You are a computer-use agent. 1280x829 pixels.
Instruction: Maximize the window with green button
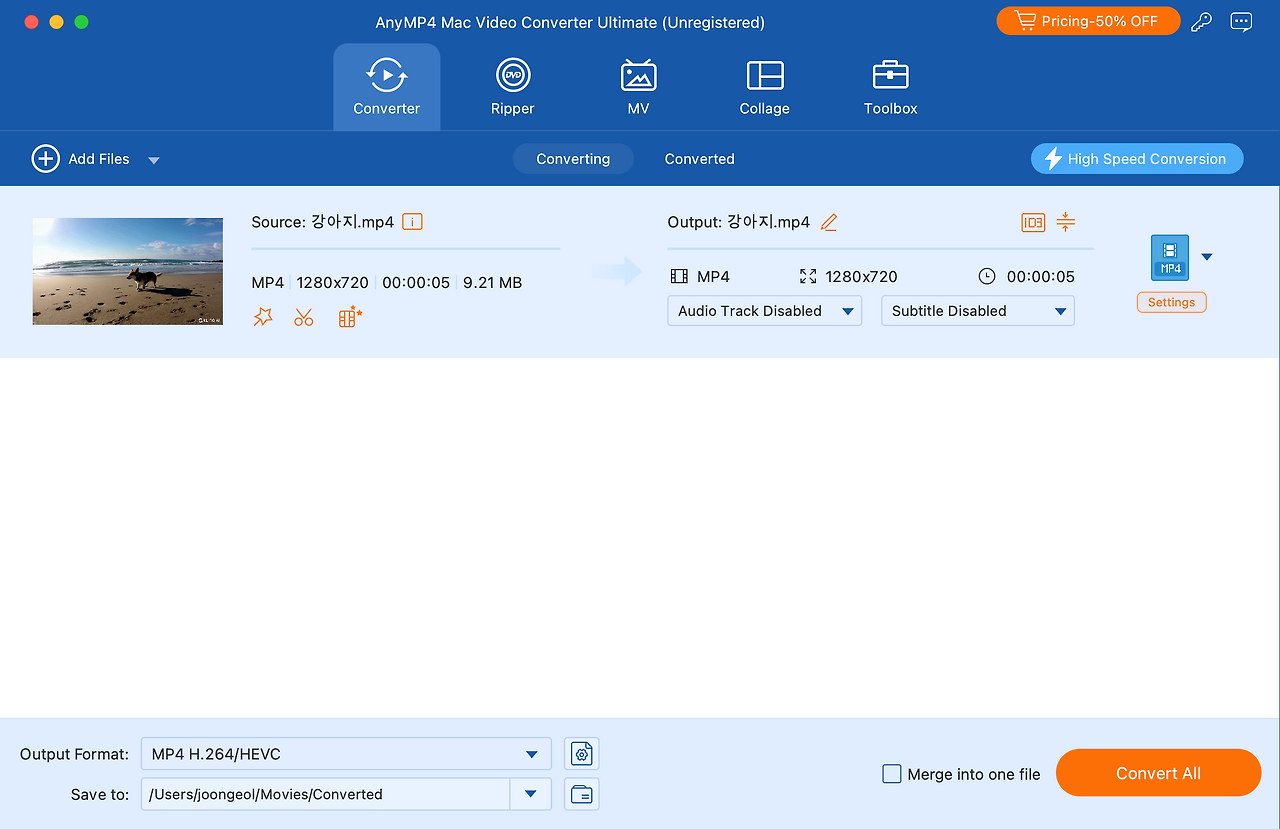point(82,22)
